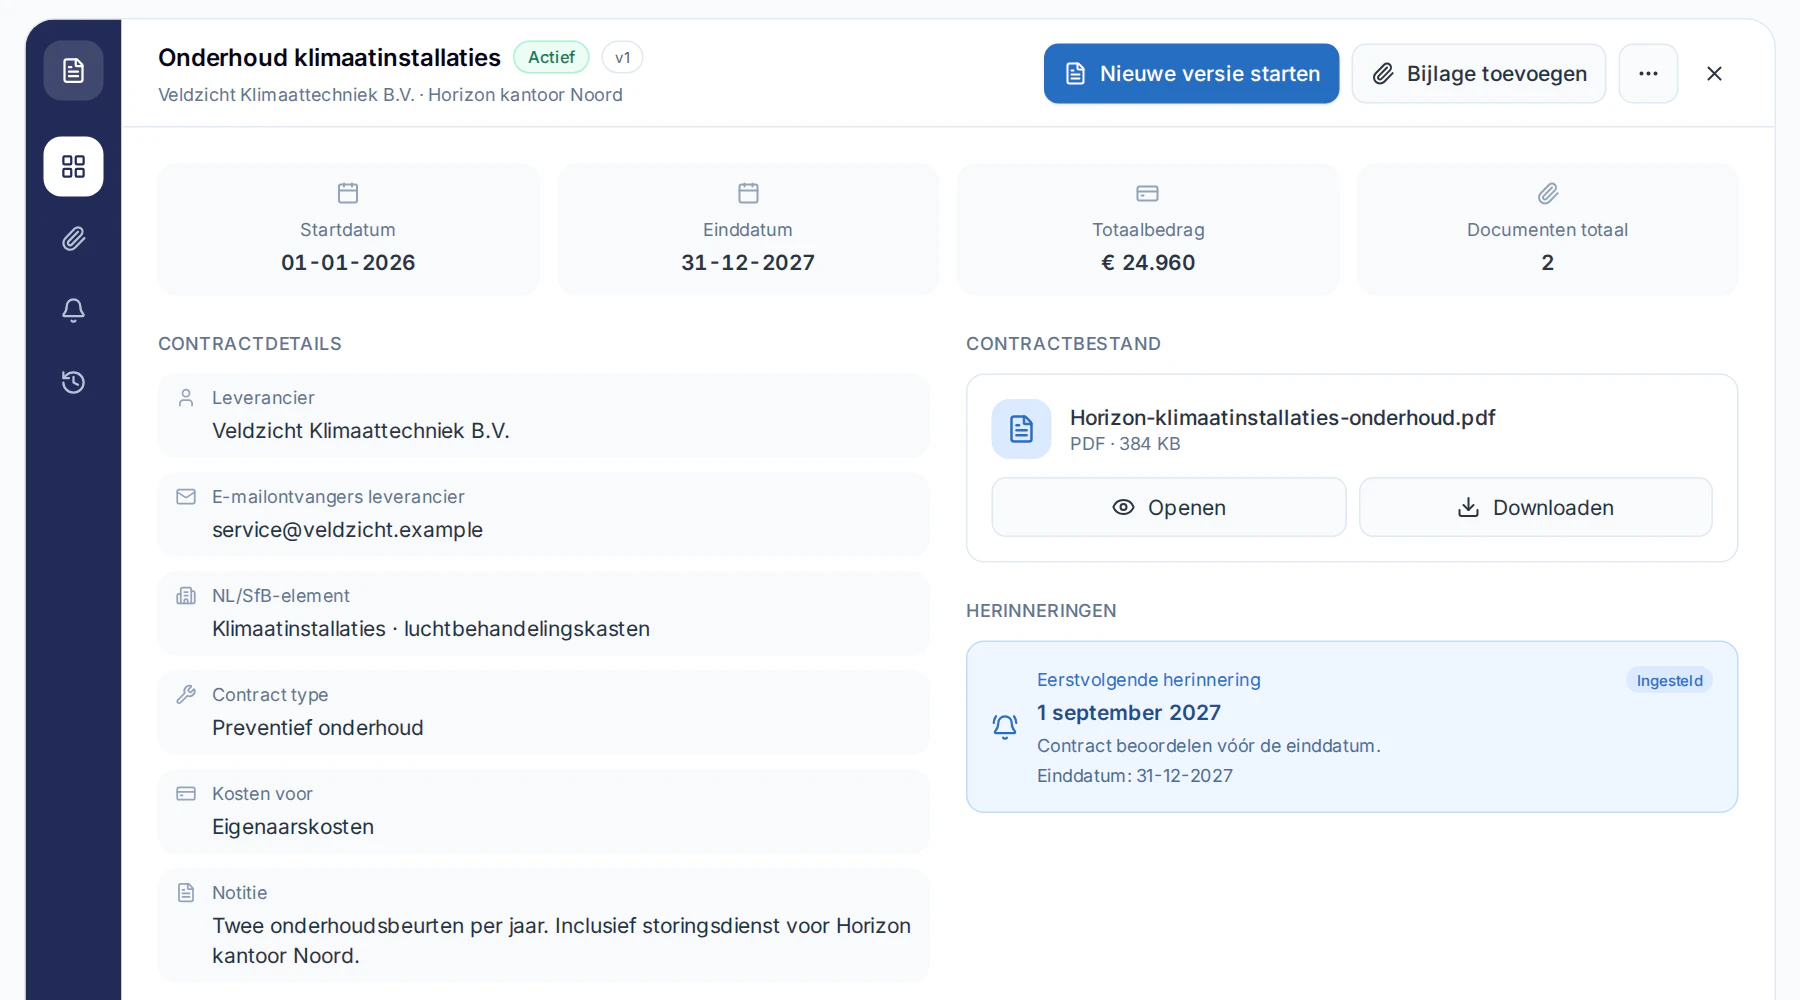Viewport: 1800px width, 1000px height.
Task: Click the Ingesteld reminder badge
Action: (1669, 681)
